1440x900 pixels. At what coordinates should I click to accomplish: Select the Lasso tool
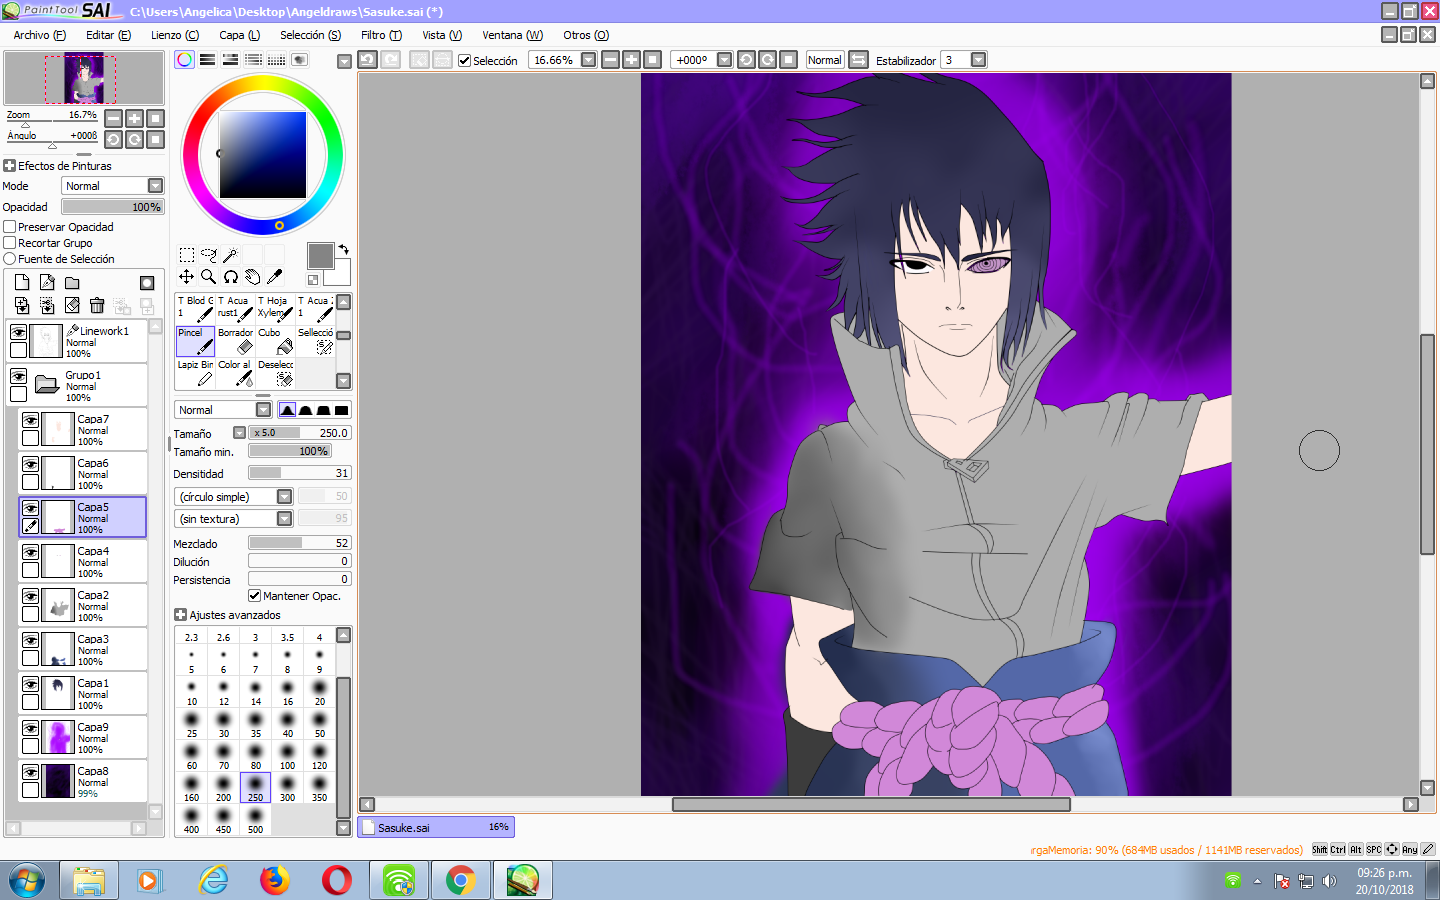[x=209, y=255]
